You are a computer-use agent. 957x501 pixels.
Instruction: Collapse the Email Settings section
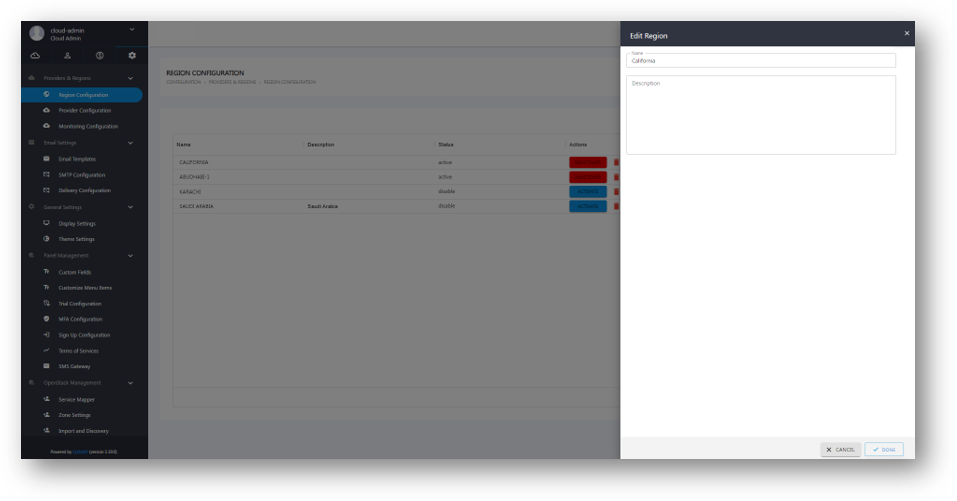[x=130, y=143]
